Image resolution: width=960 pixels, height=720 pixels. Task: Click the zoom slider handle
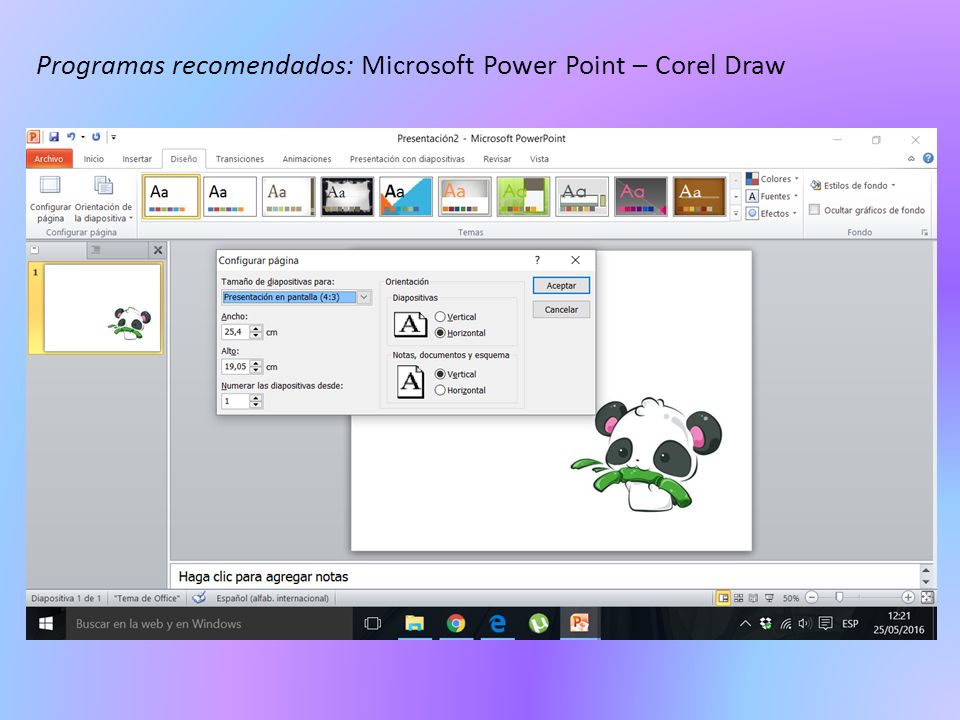click(839, 597)
